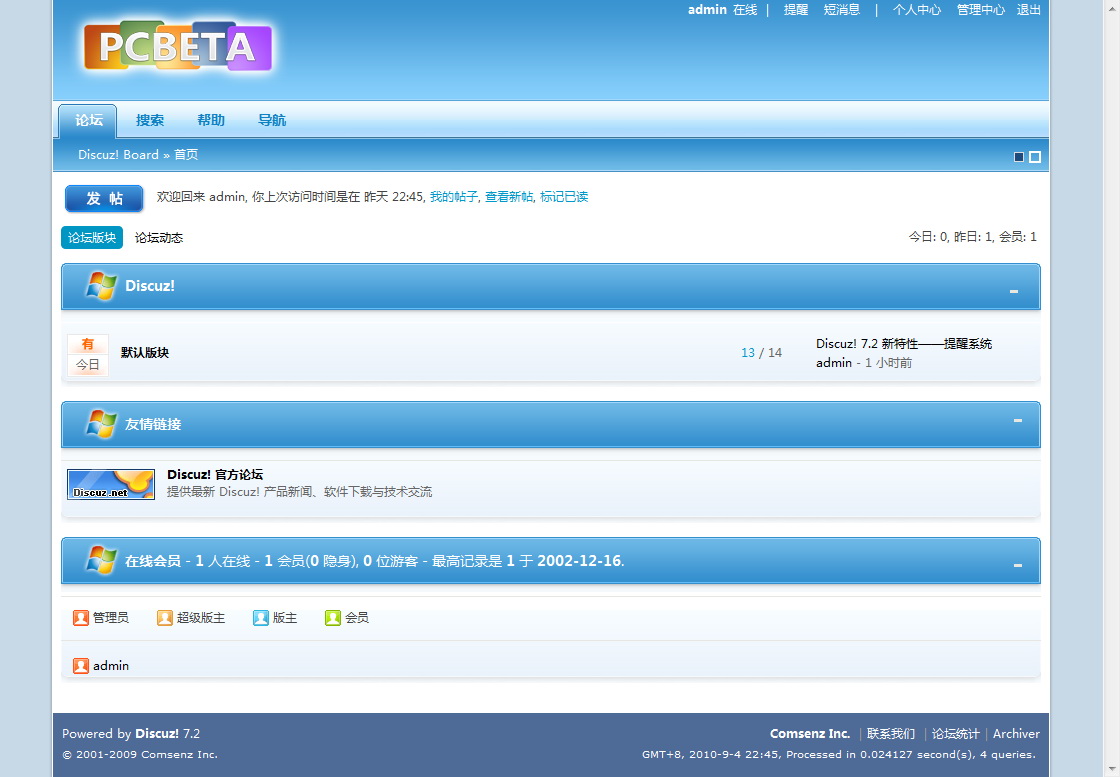1120x777 pixels.
Task: Go to 个人中心
Action: (x=917, y=9)
